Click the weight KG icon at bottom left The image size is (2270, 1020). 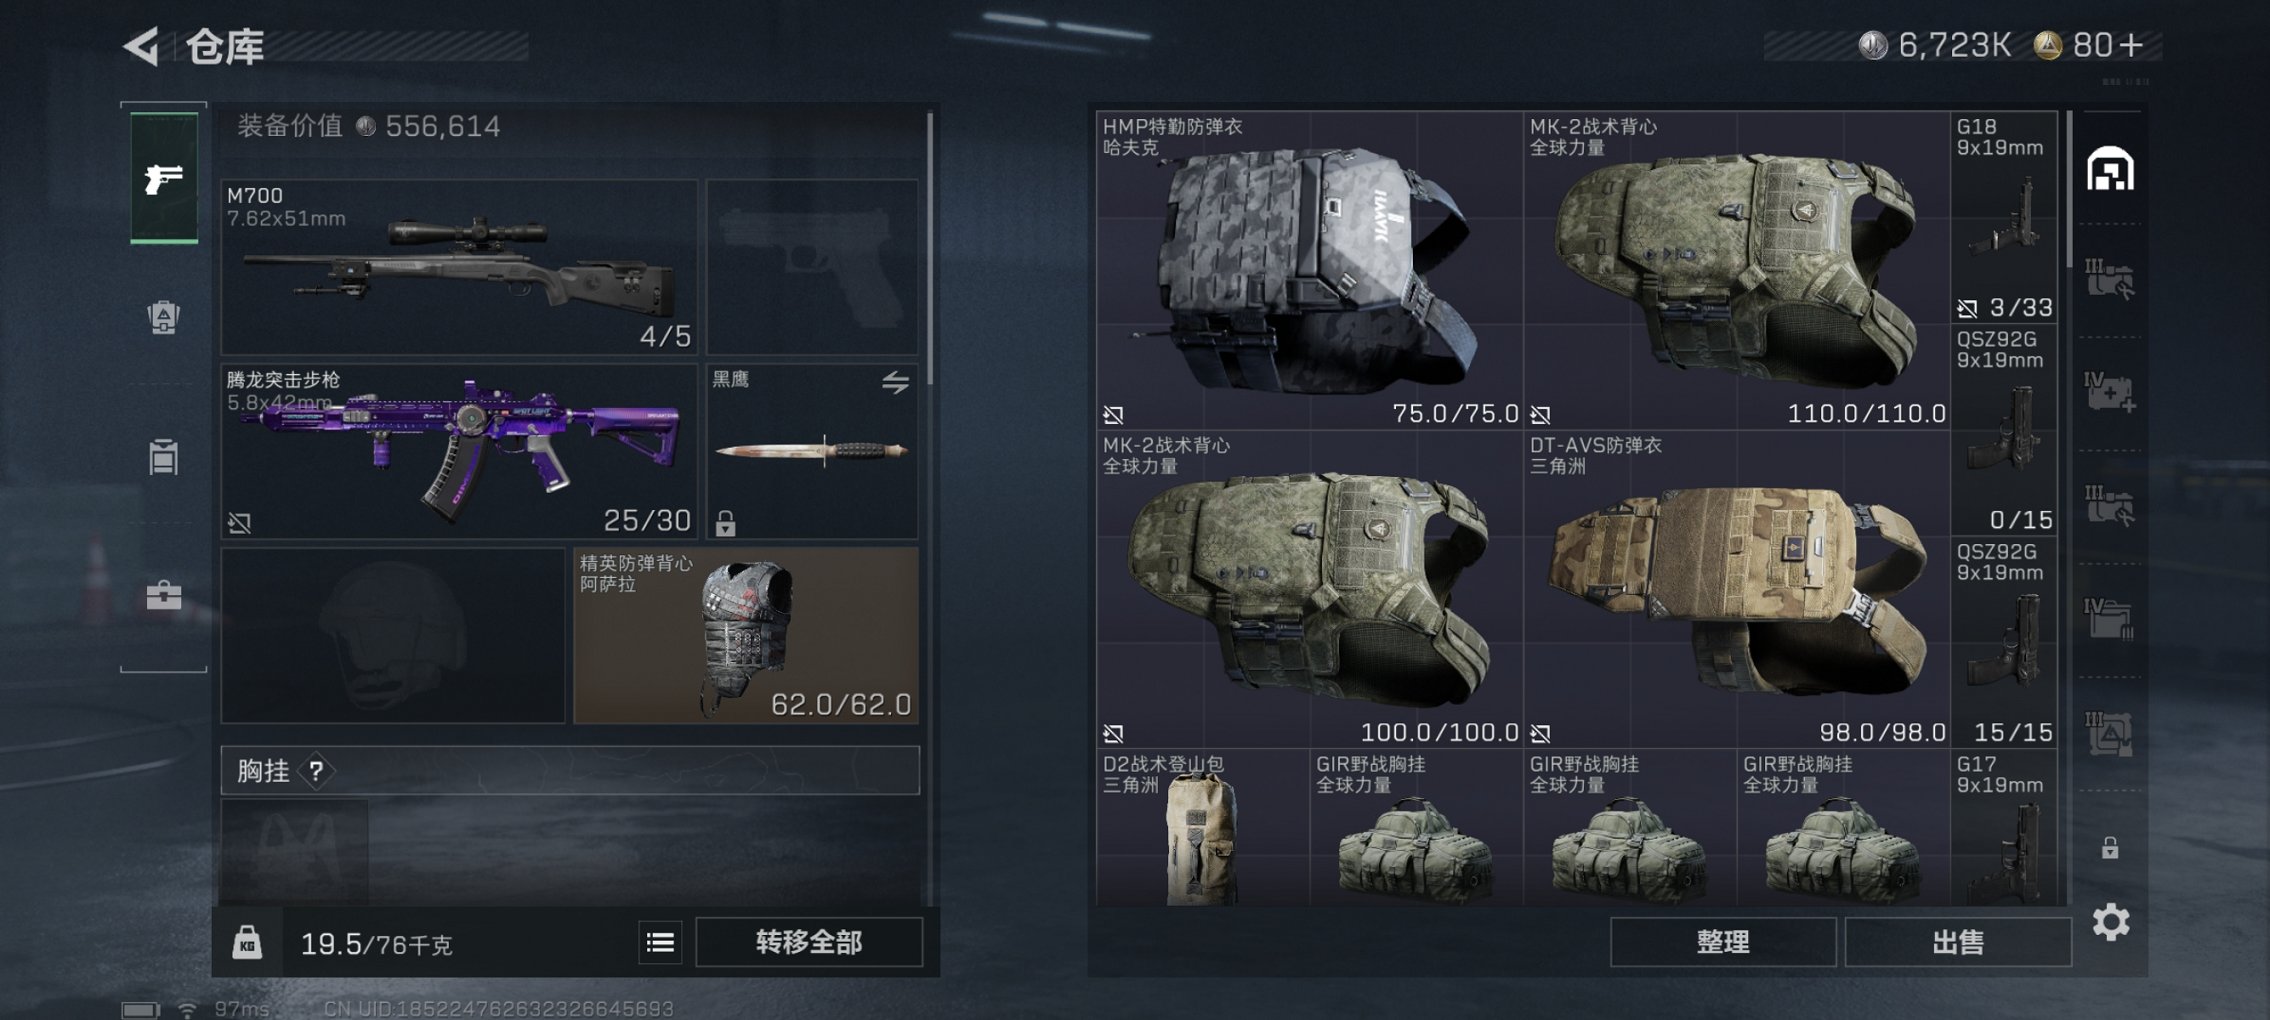(x=247, y=943)
